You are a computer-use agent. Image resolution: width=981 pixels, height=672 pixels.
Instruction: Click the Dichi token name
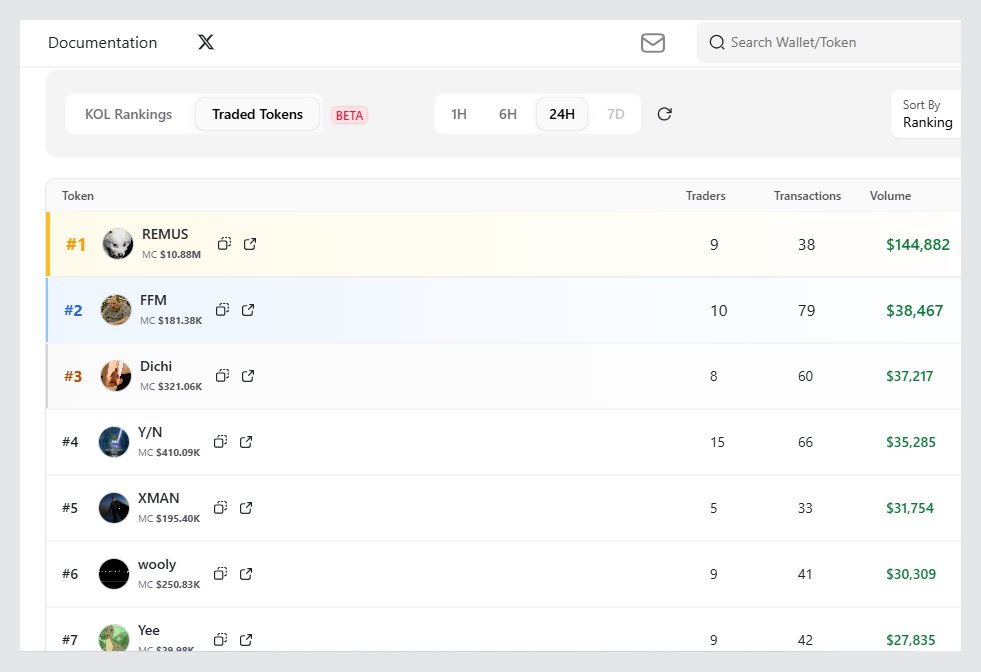[x=156, y=366]
